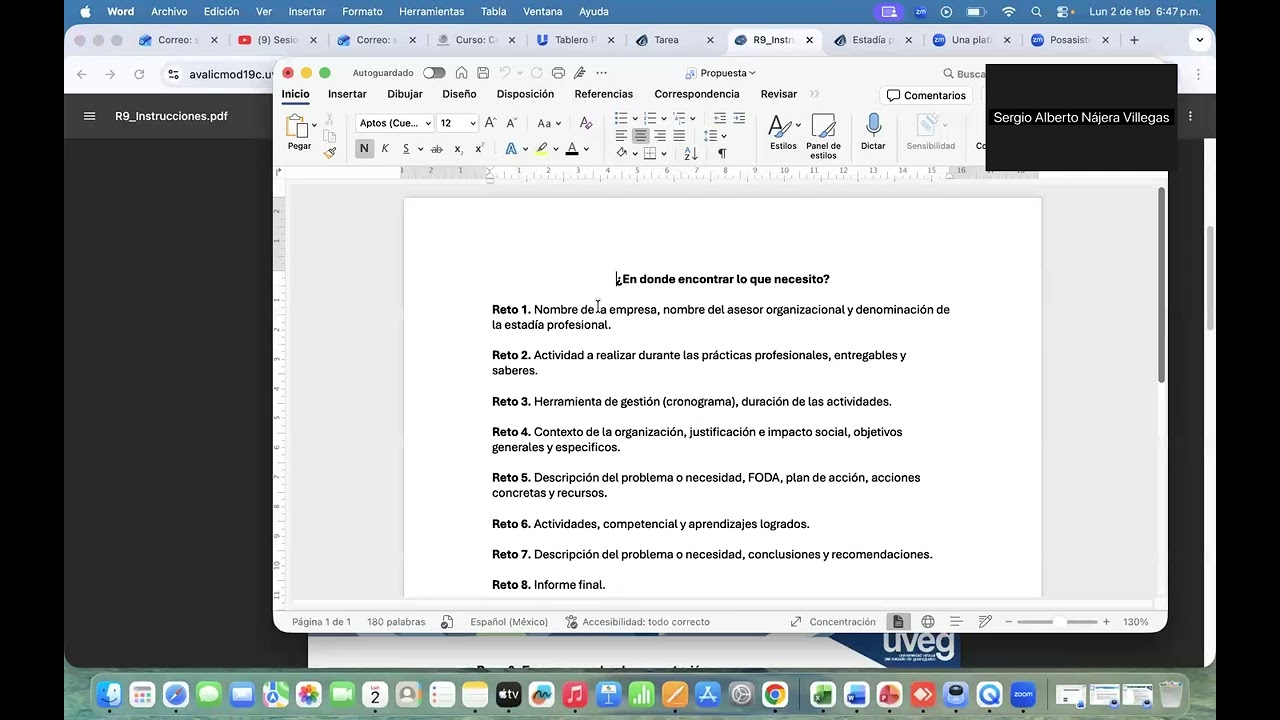This screenshot has height=720, width=1280.
Task: Open the Borders dropdown arrow
Action: (664, 153)
